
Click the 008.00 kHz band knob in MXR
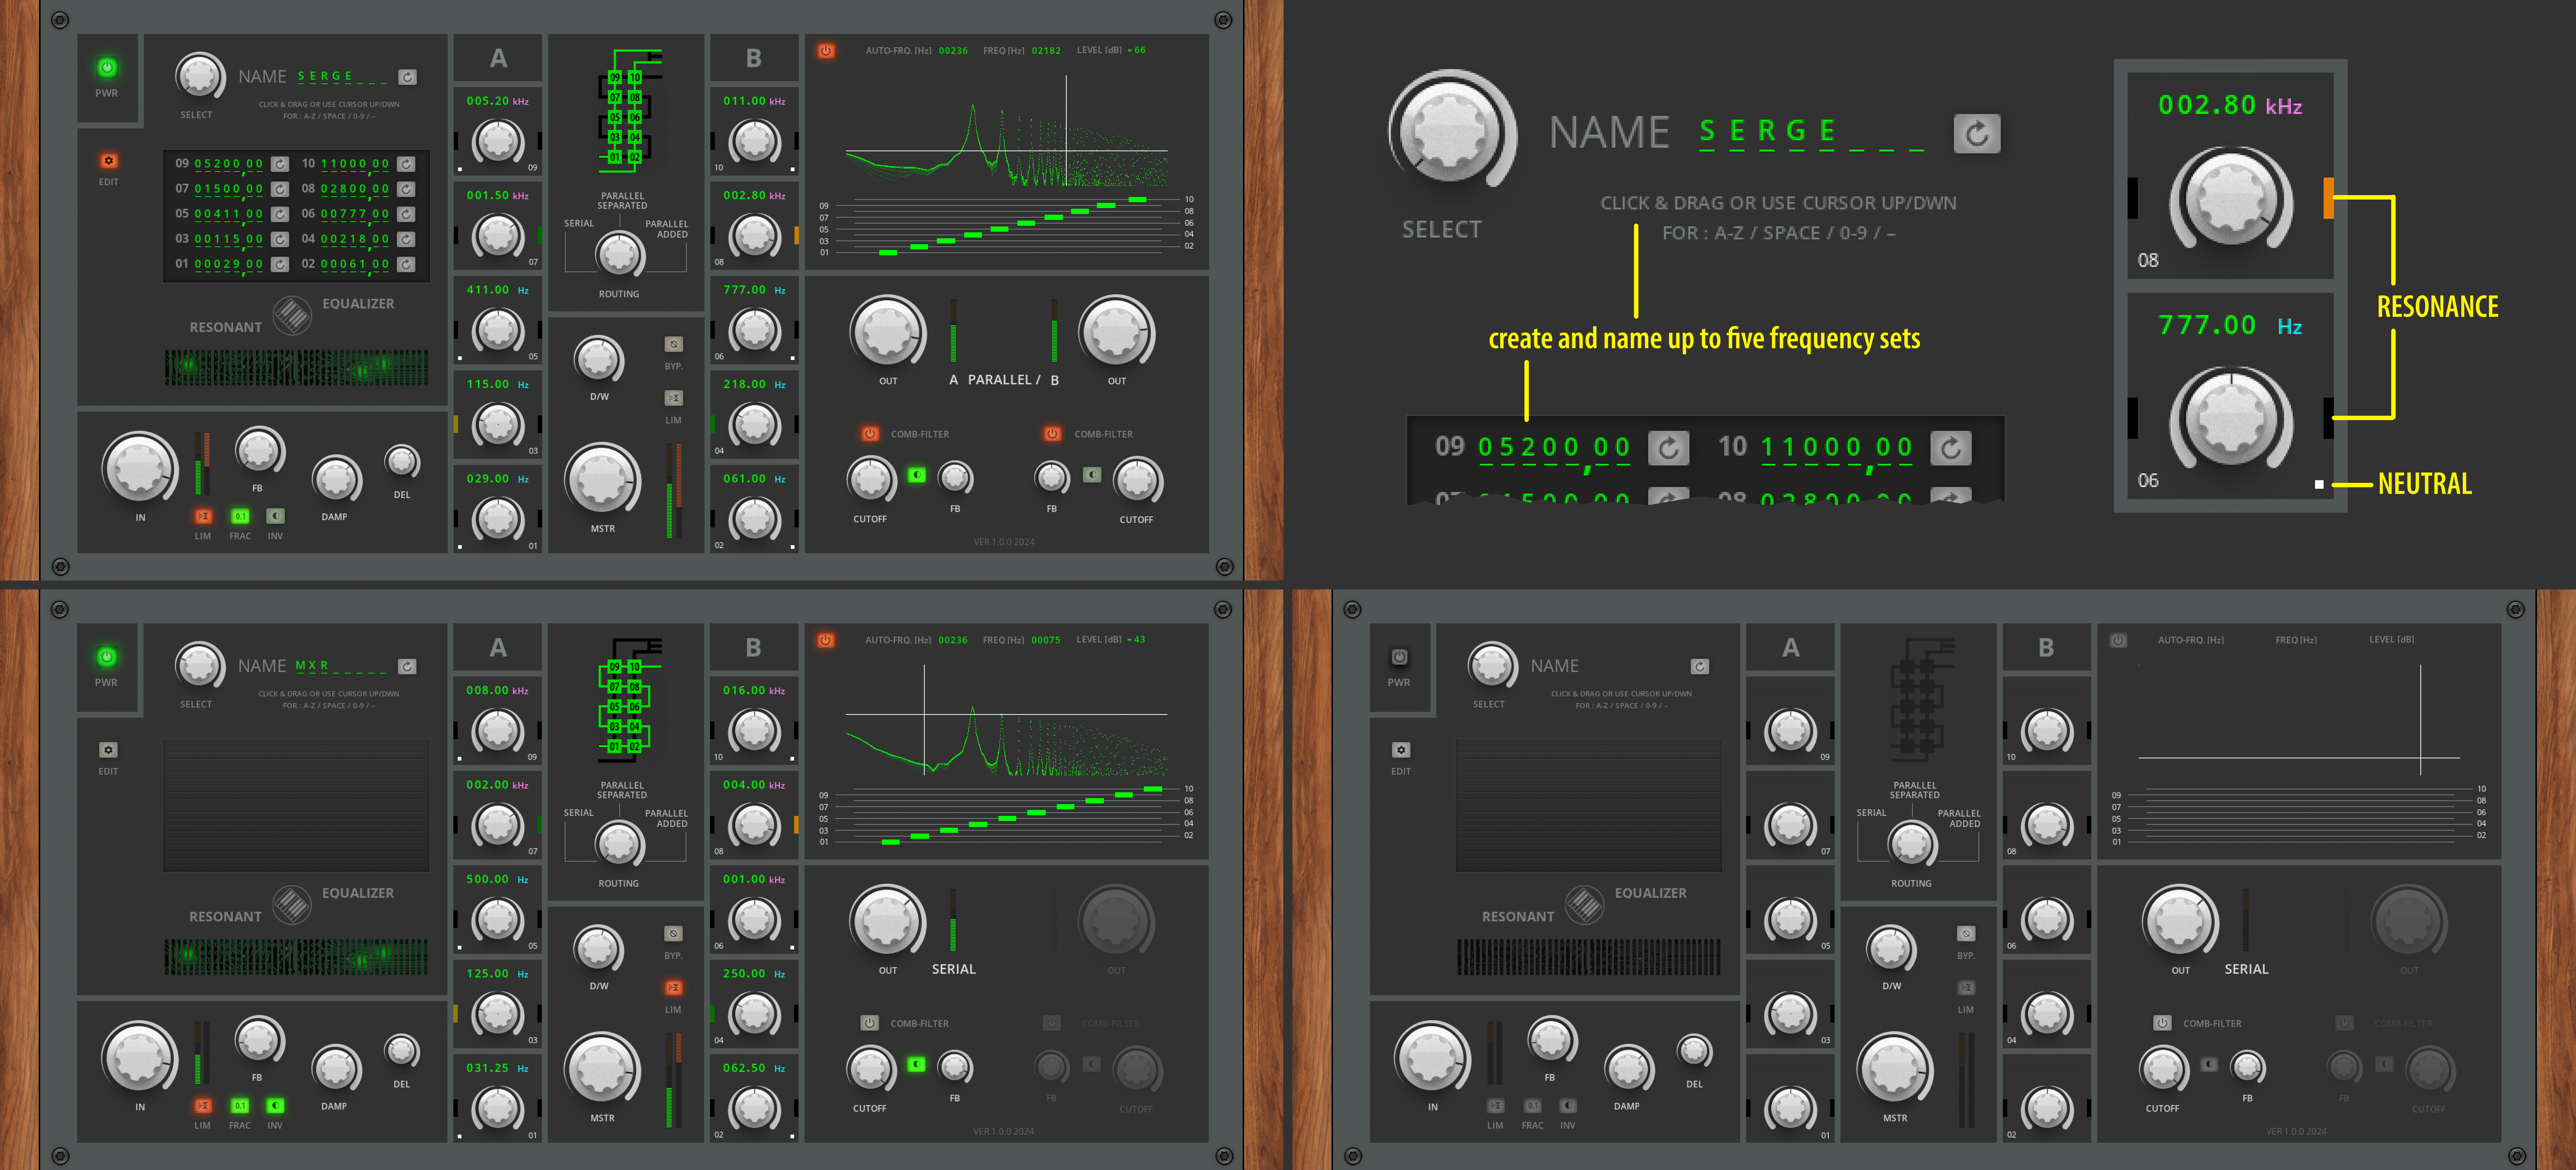[x=498, y=731]
